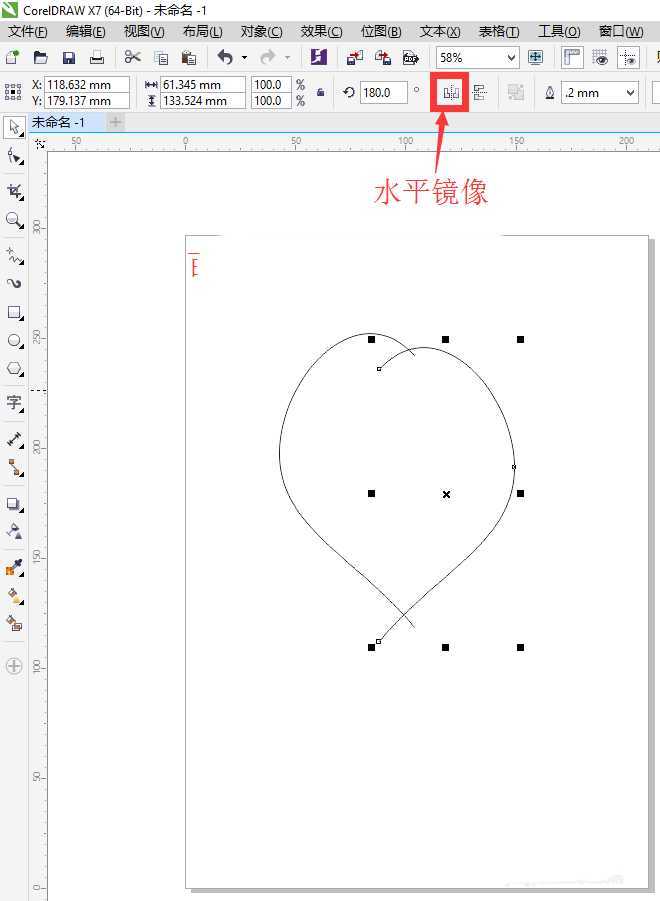Select the Ellipse tool
The height and width of the screenshot is (901, 660).
pyautogui.click(x=15, y=341)
